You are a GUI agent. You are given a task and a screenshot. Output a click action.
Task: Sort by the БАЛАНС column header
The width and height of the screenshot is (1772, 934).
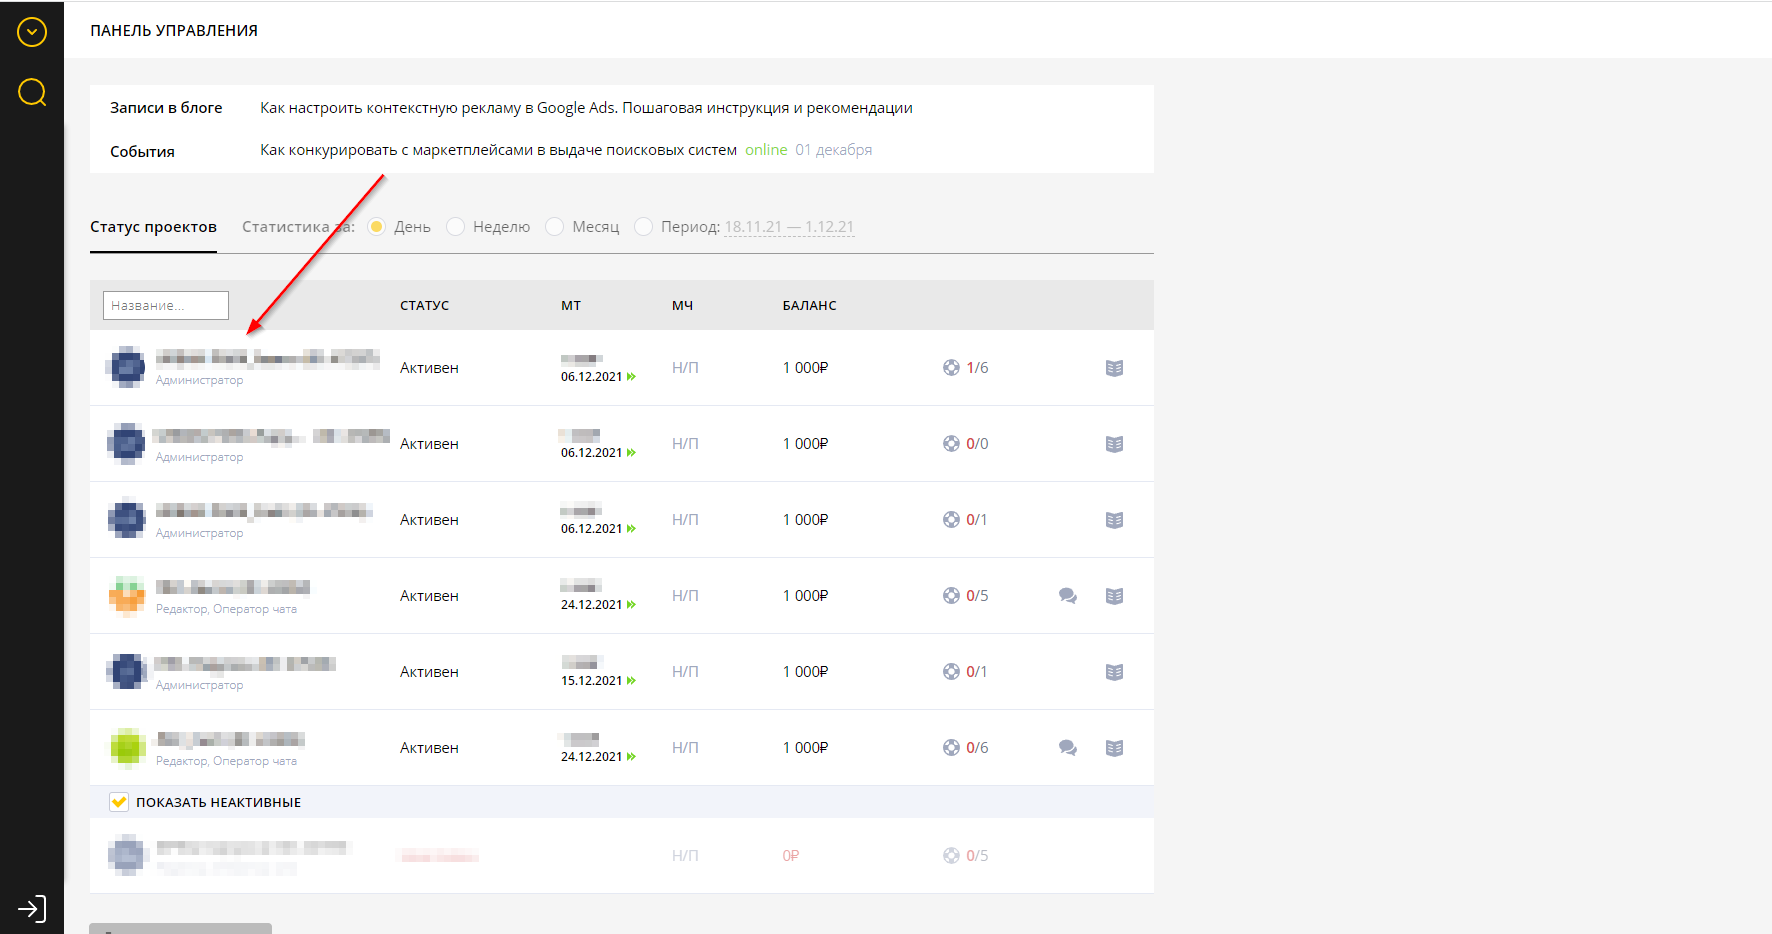[809, 306]
